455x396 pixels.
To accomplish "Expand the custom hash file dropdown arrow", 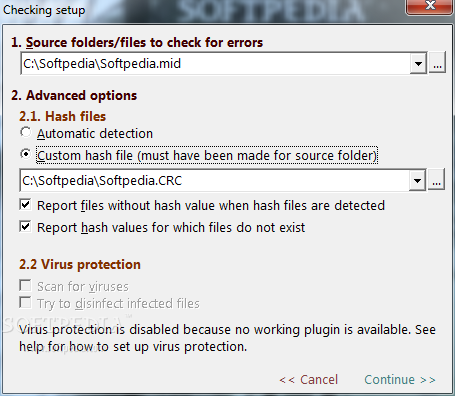I will 417,180.
